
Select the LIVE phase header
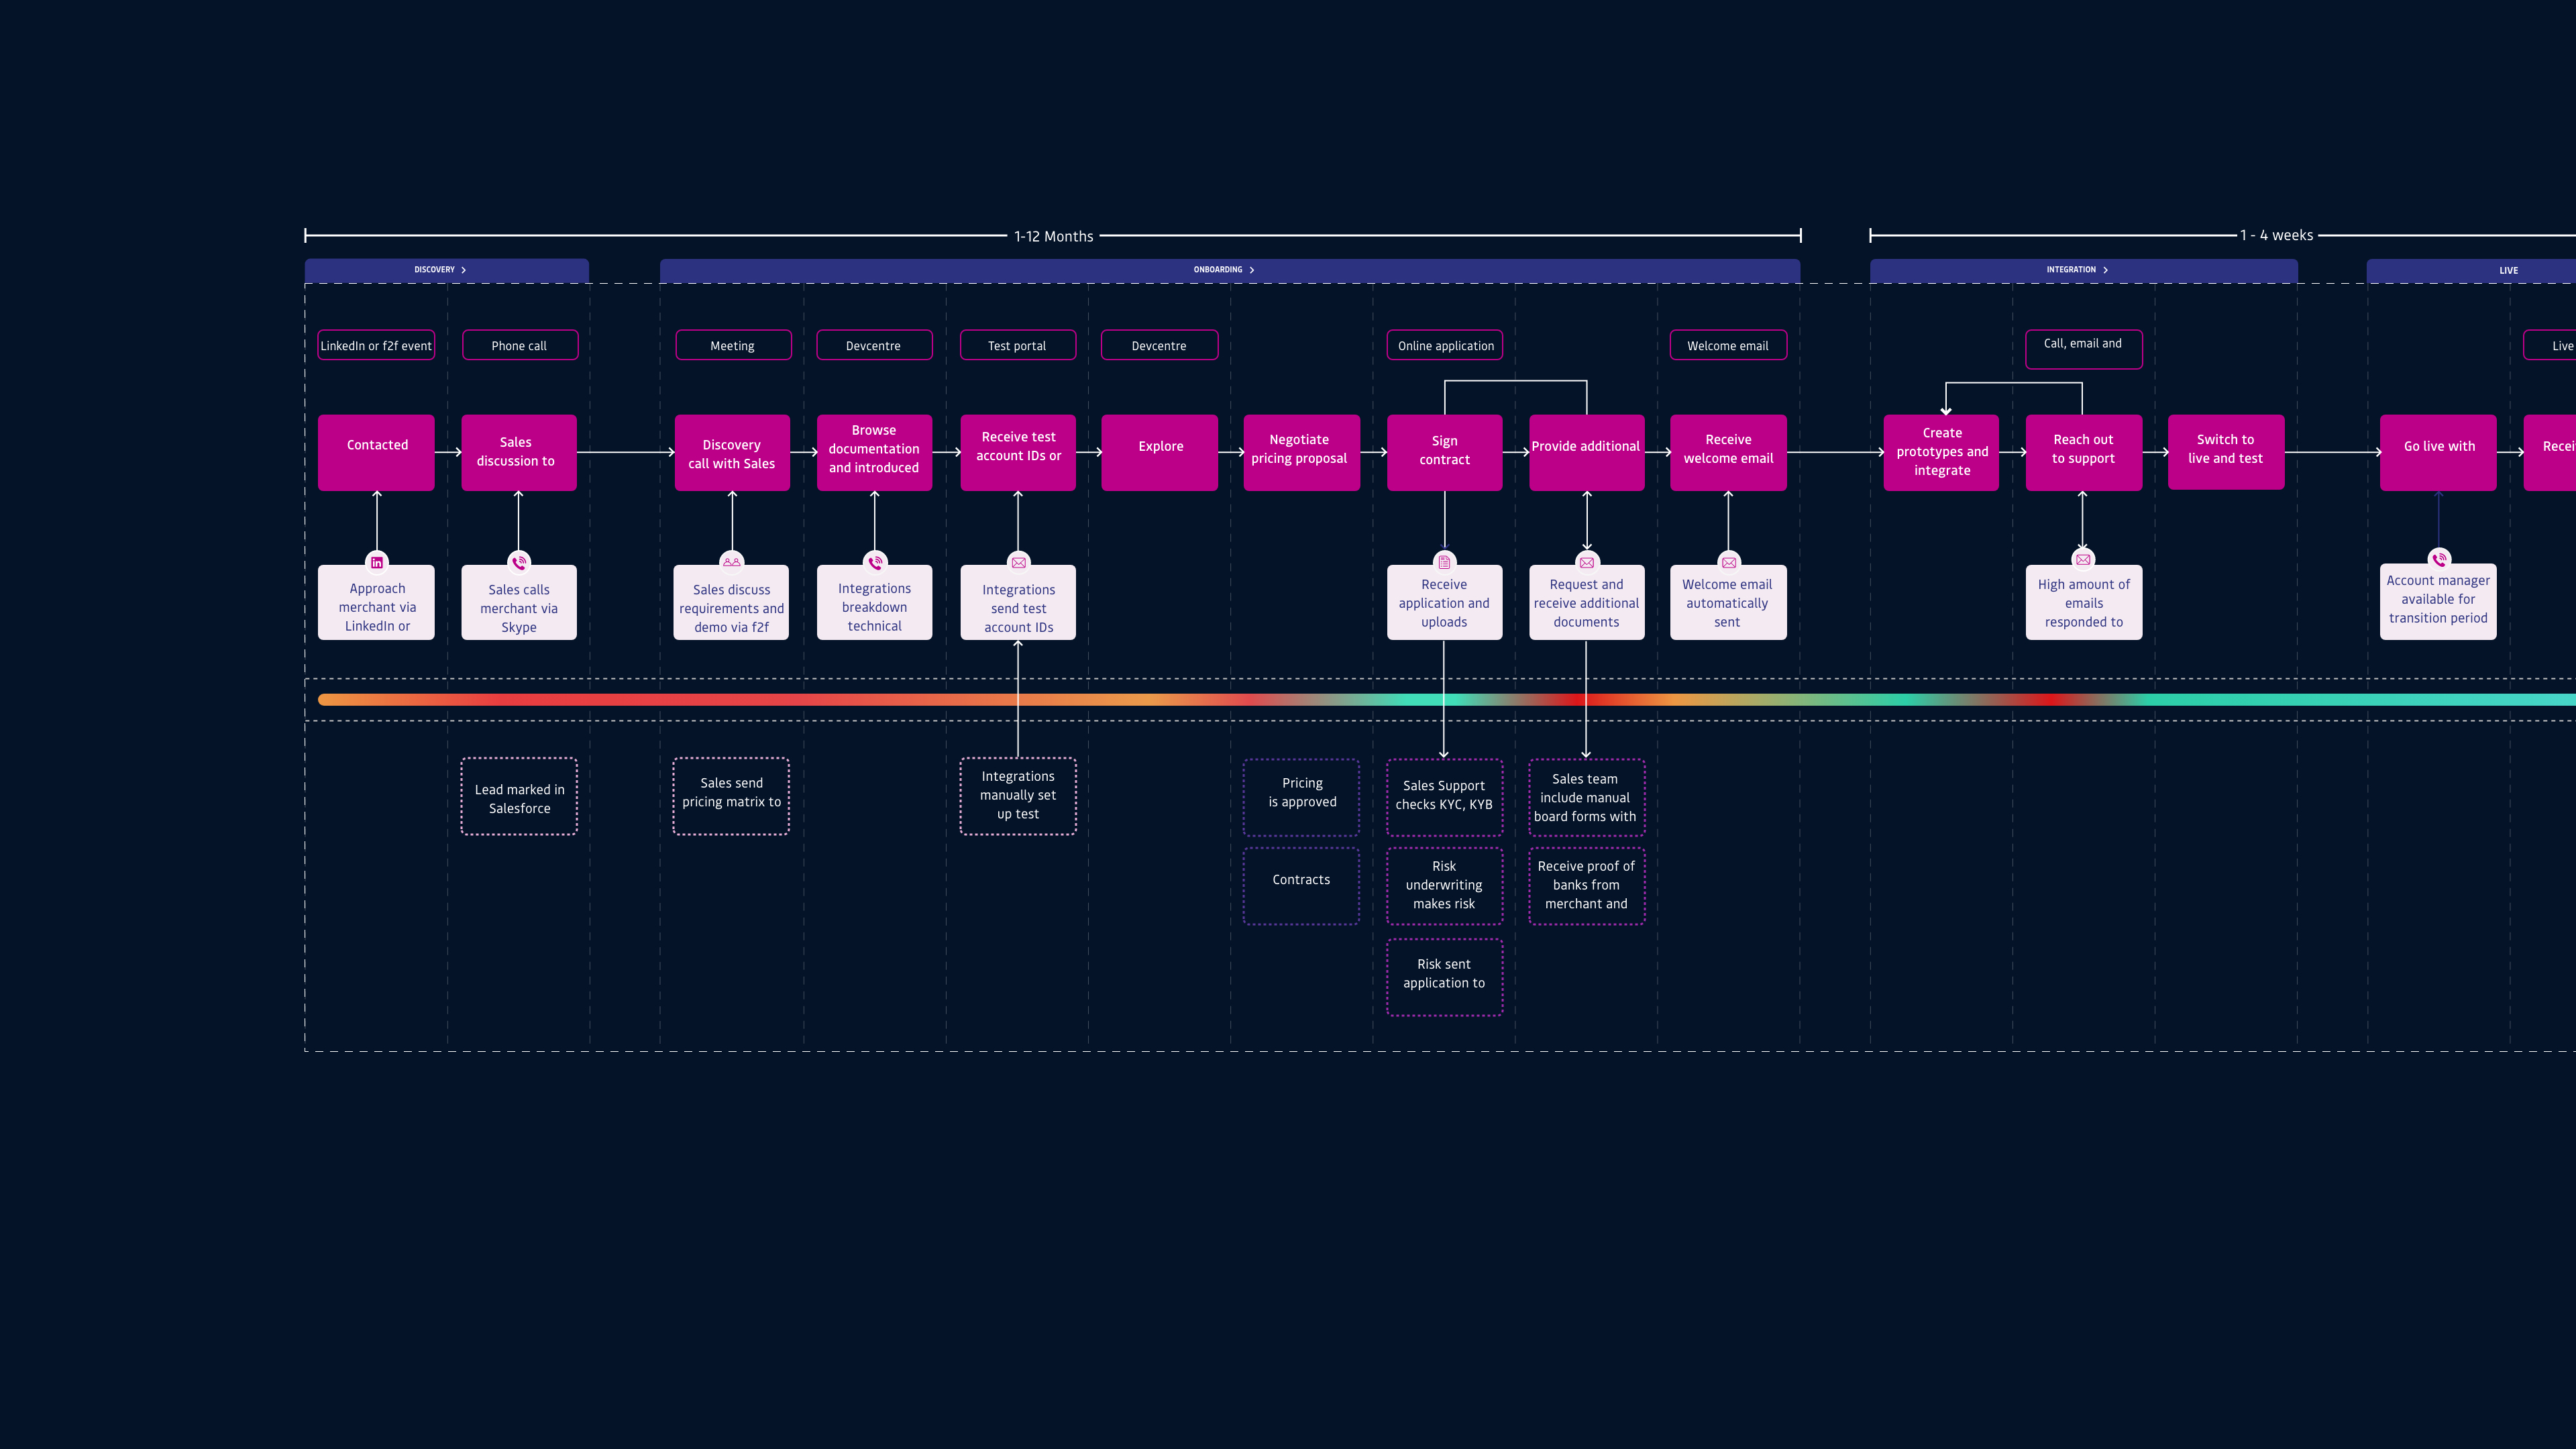click(2471, 270)
